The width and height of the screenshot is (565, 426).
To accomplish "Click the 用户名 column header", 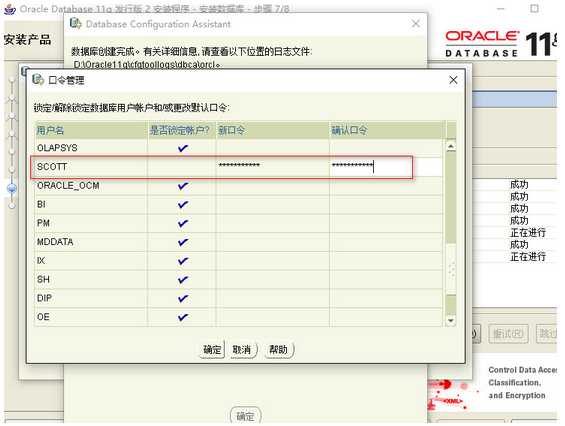I will [91, 130].
